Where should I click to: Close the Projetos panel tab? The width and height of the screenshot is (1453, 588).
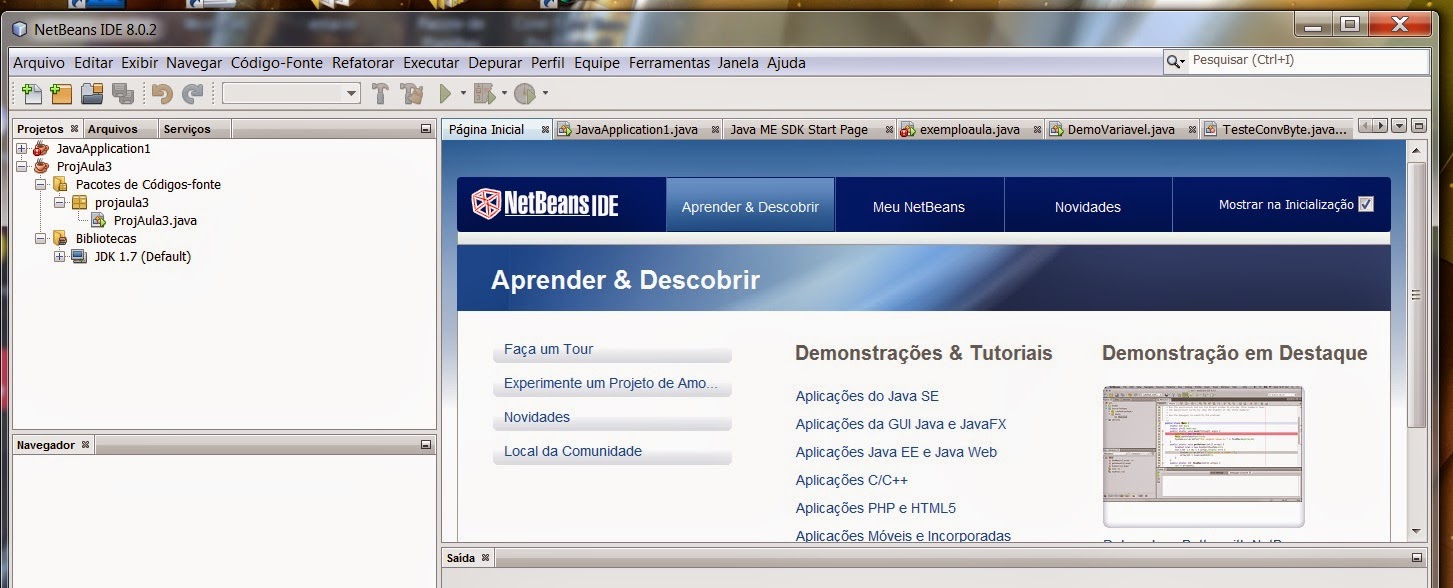[74, 129]
